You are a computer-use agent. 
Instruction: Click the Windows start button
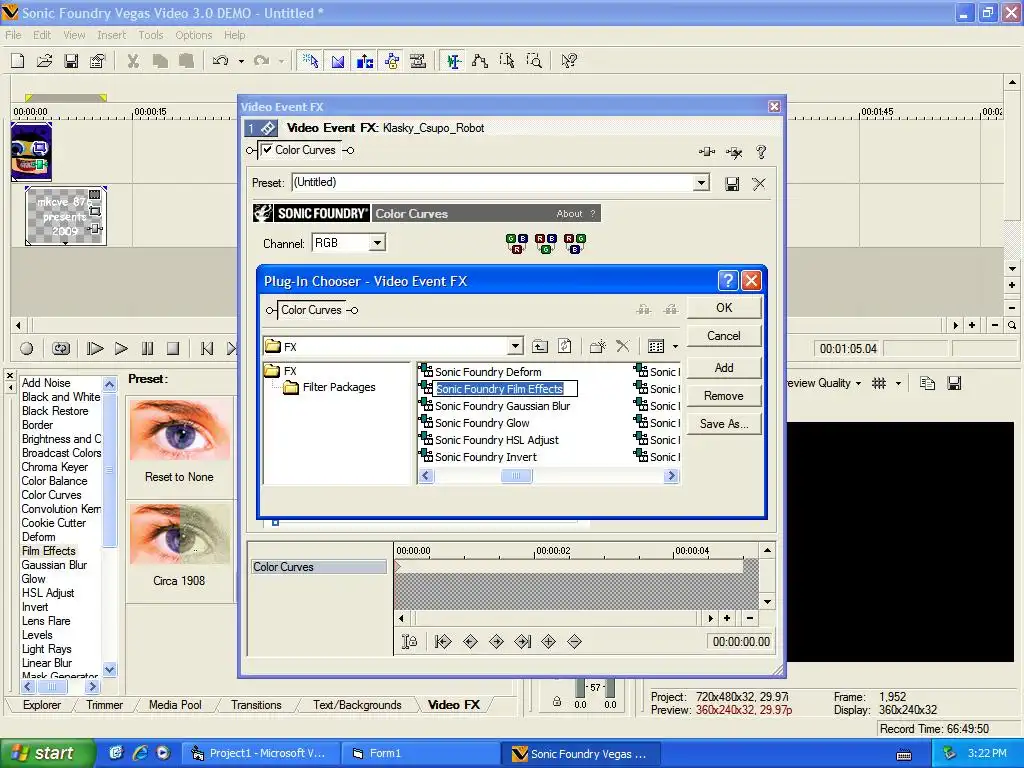46,754
